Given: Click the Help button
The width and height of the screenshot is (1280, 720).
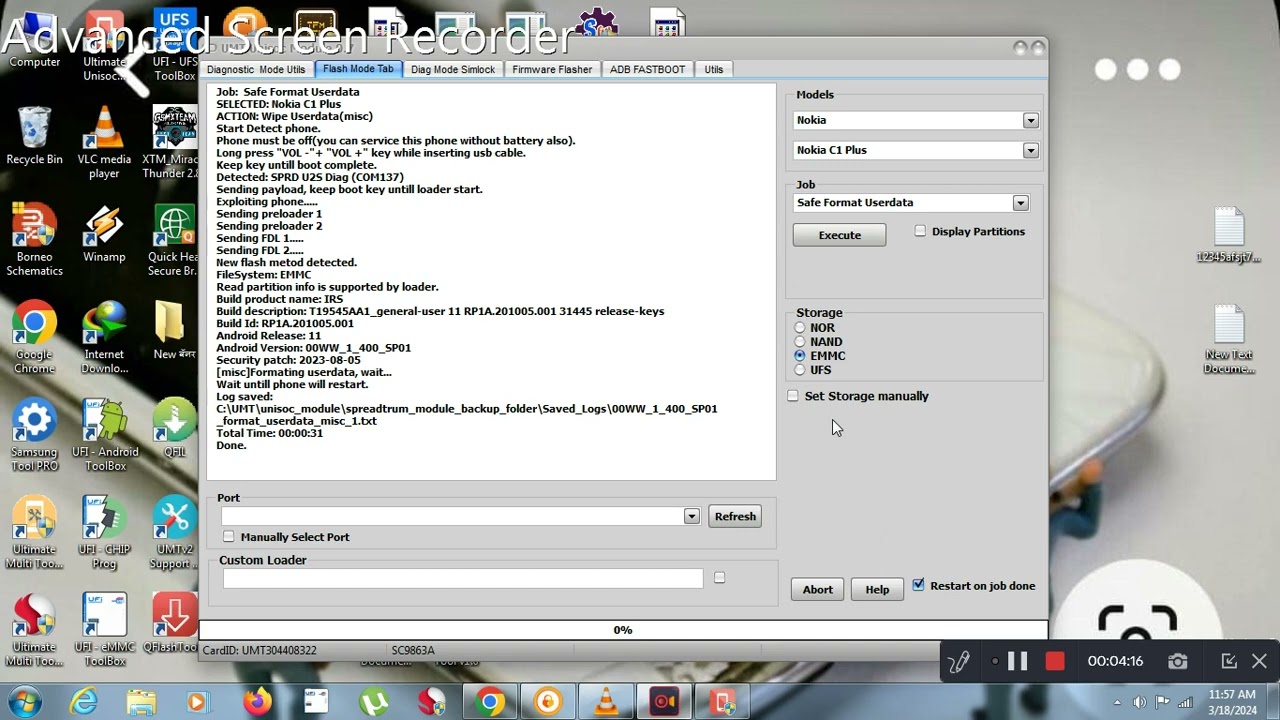Looking at the screenshot, I should [x=877, y=589].
